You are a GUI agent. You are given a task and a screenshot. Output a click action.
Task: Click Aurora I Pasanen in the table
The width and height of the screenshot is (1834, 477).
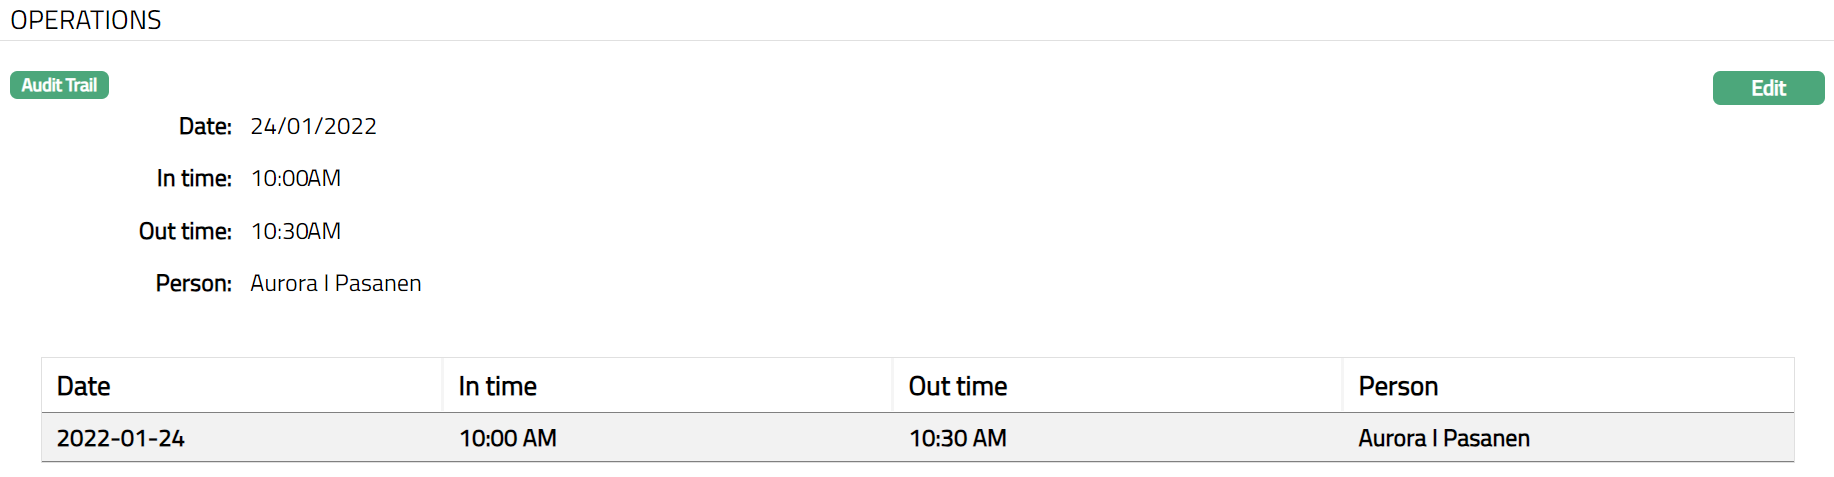[1443, 438]
